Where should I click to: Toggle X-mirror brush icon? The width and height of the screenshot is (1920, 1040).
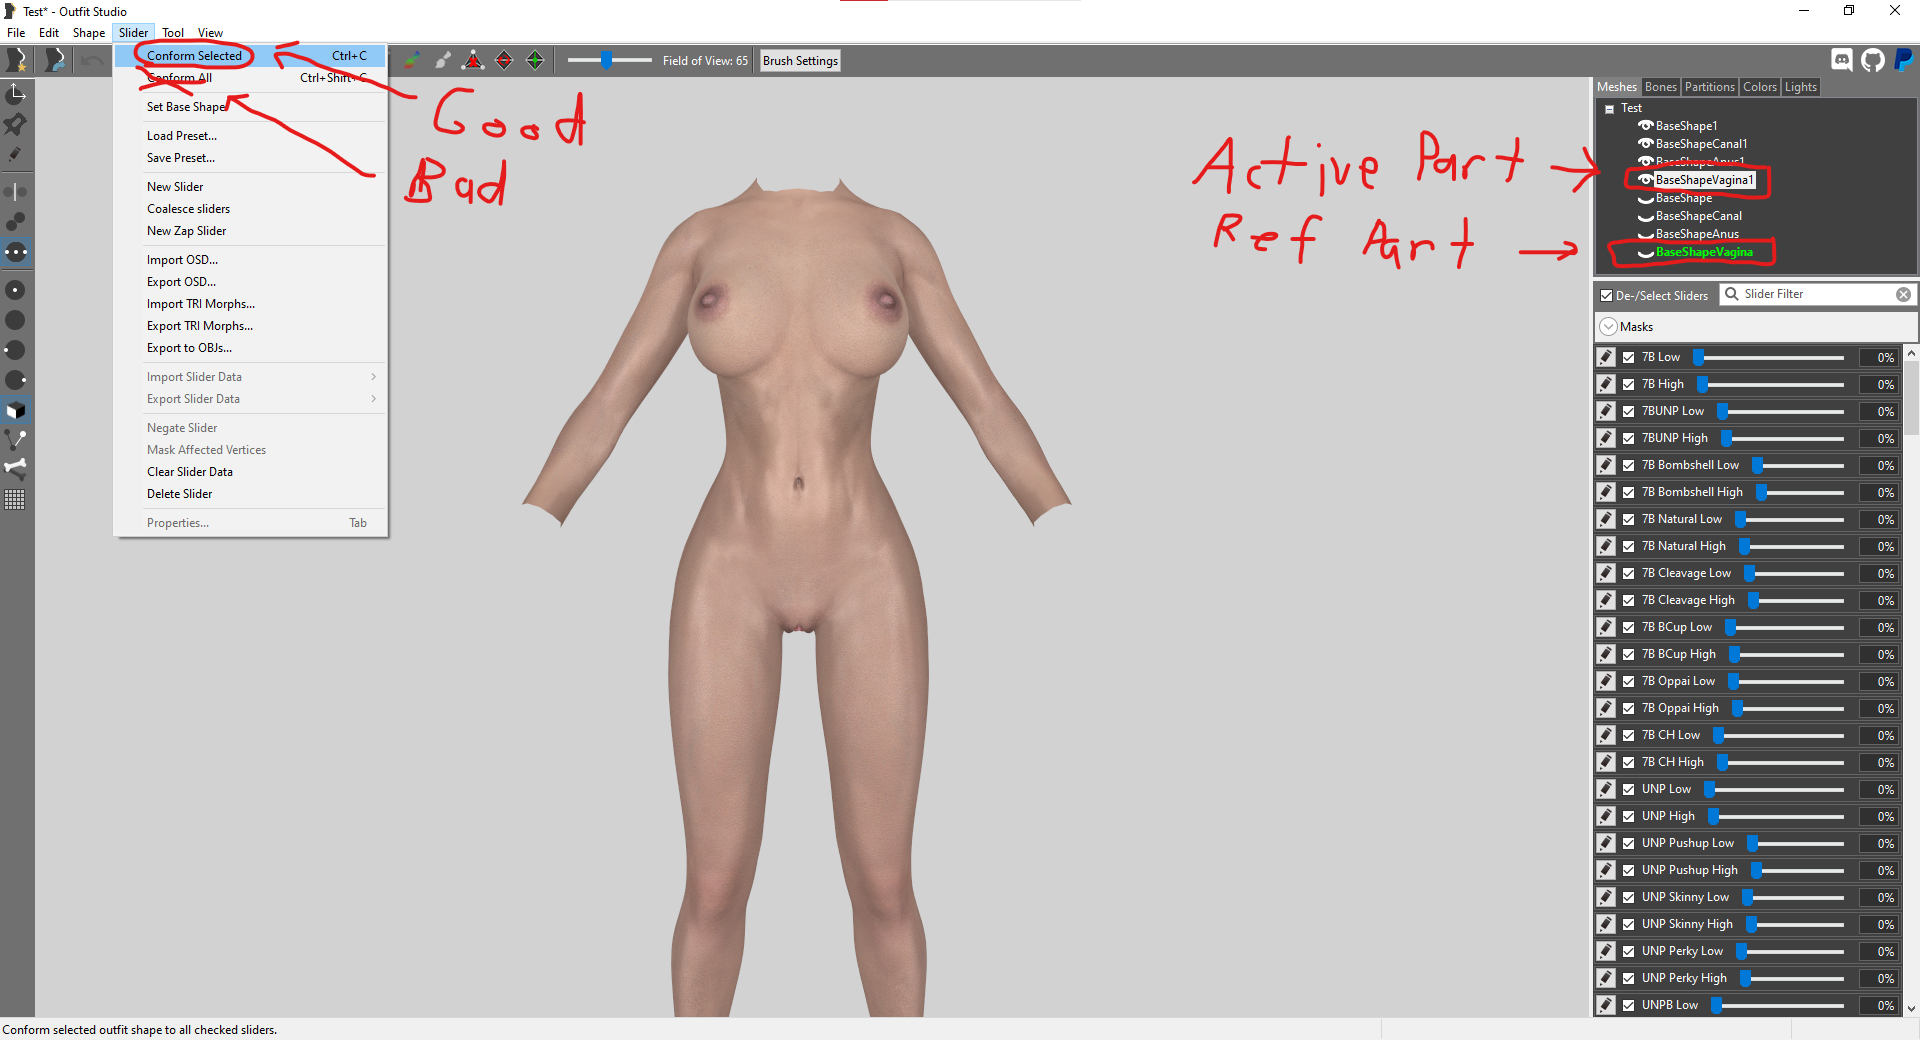click(x=16, y=191)
